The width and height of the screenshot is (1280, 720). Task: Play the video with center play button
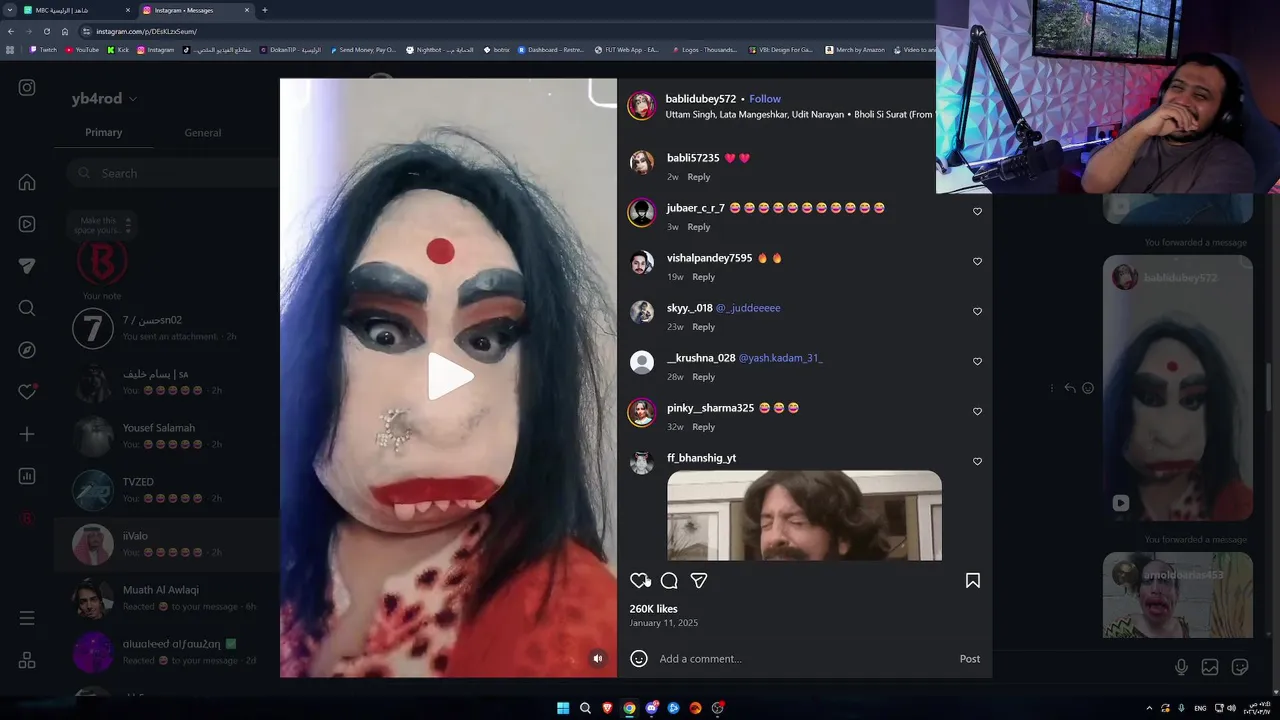450,377
